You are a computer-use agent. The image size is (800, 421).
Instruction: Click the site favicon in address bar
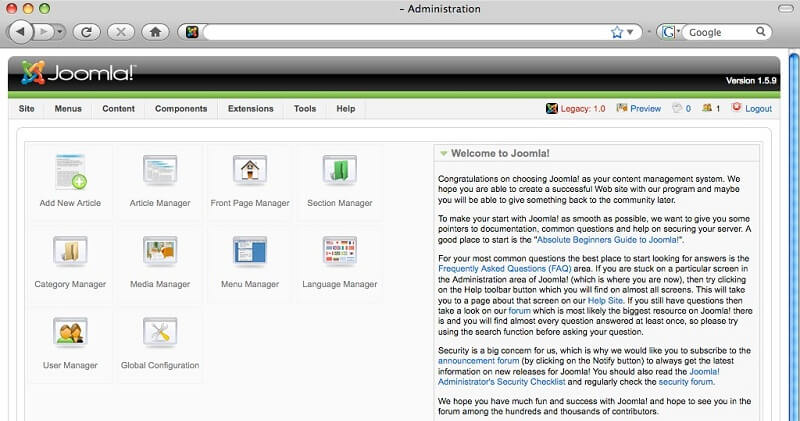[192, 32]
